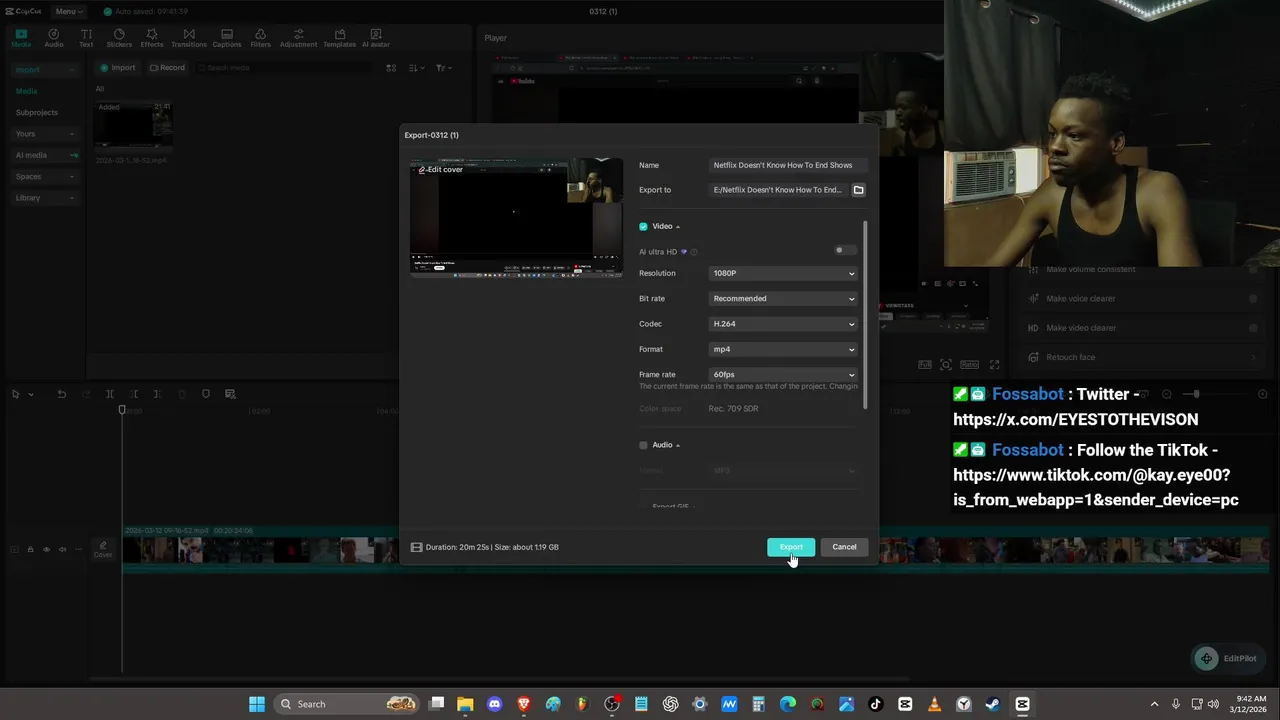The image size is (1280, 720).
Task: Click the grid view icon in media panel
Action: click(391, 68)
